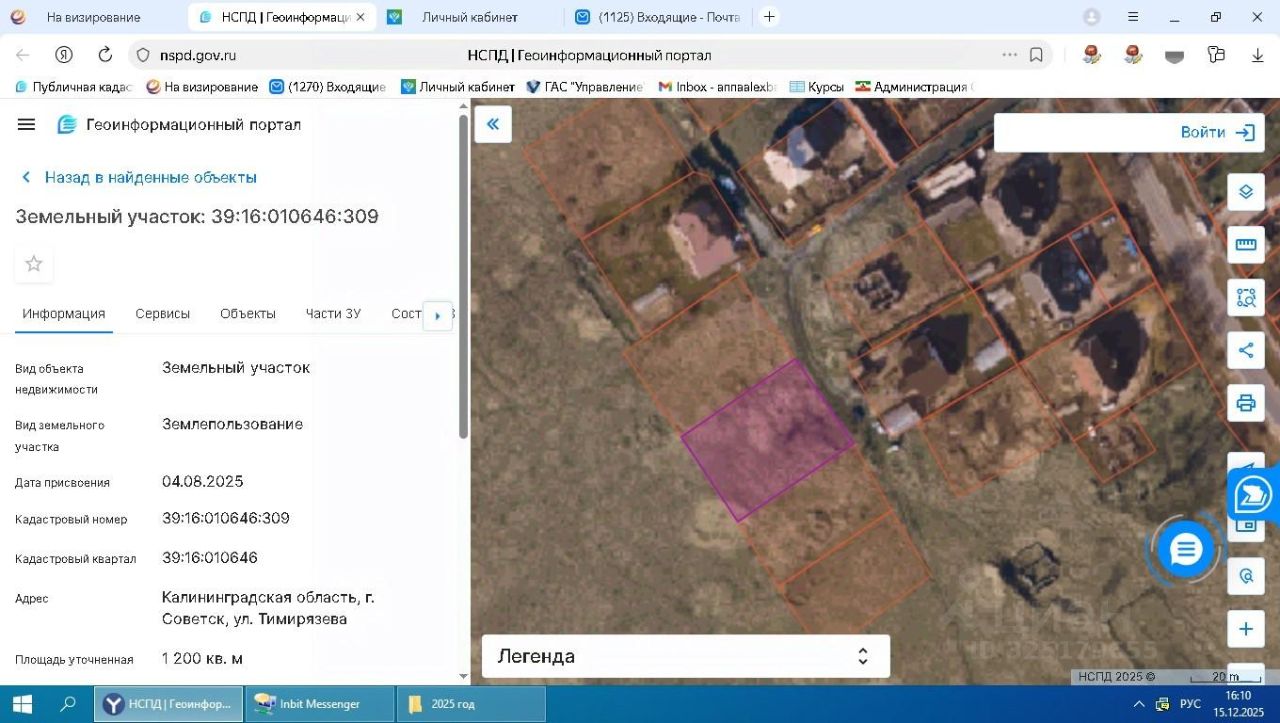Screen dimensions: 1280x723
Task: Click the cadastral number value 39:16:010646:309
Action: (x=226, y=518)
